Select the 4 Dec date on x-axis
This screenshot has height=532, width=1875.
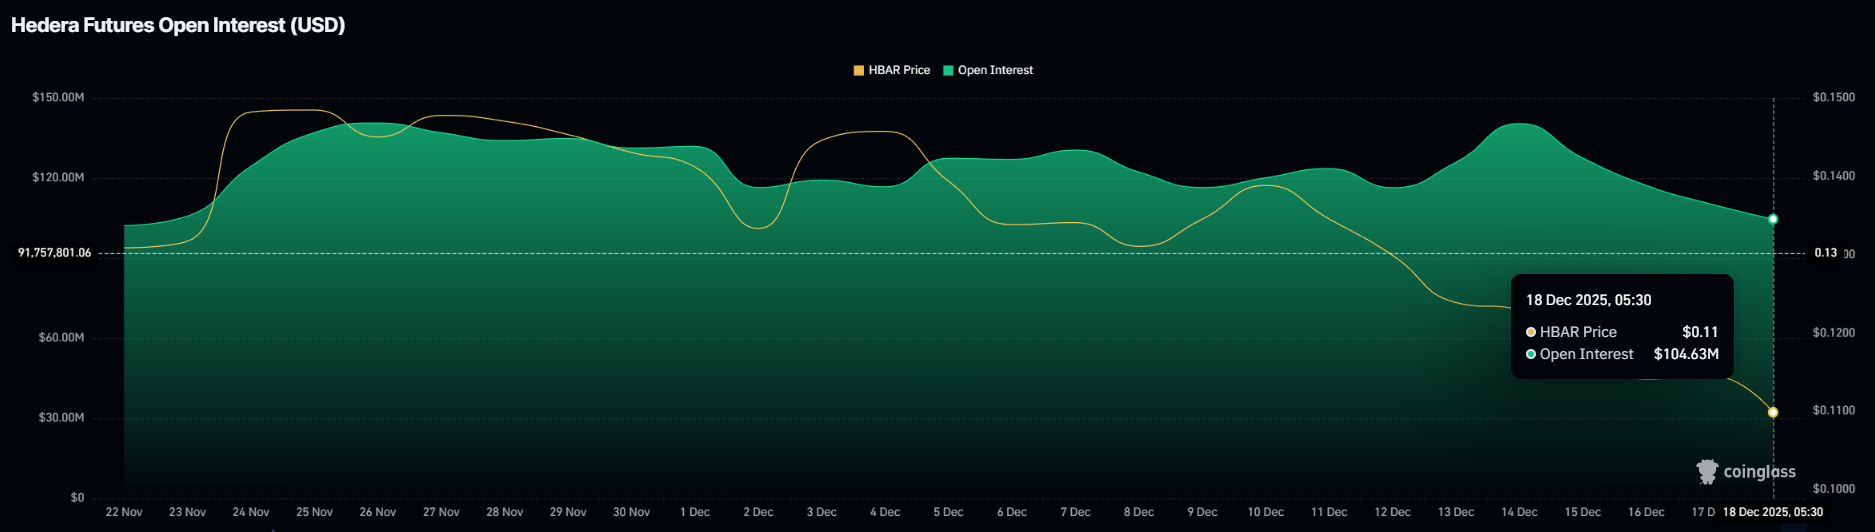pos(885,512)
